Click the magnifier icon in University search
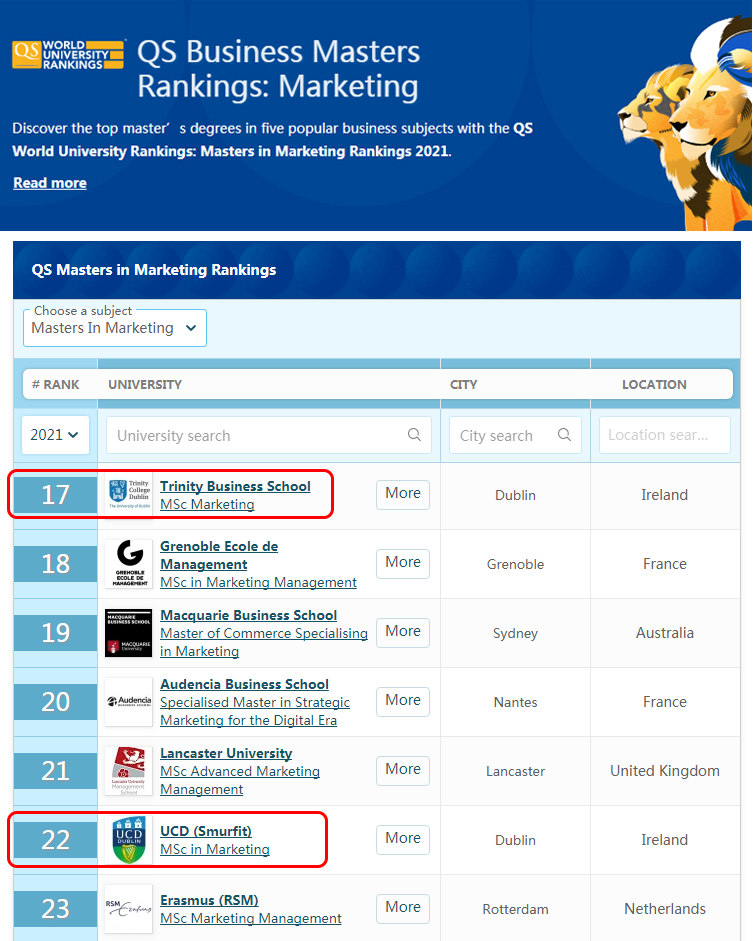The width and height of the screenshot is (753, 941). click(x=414, y=435)
